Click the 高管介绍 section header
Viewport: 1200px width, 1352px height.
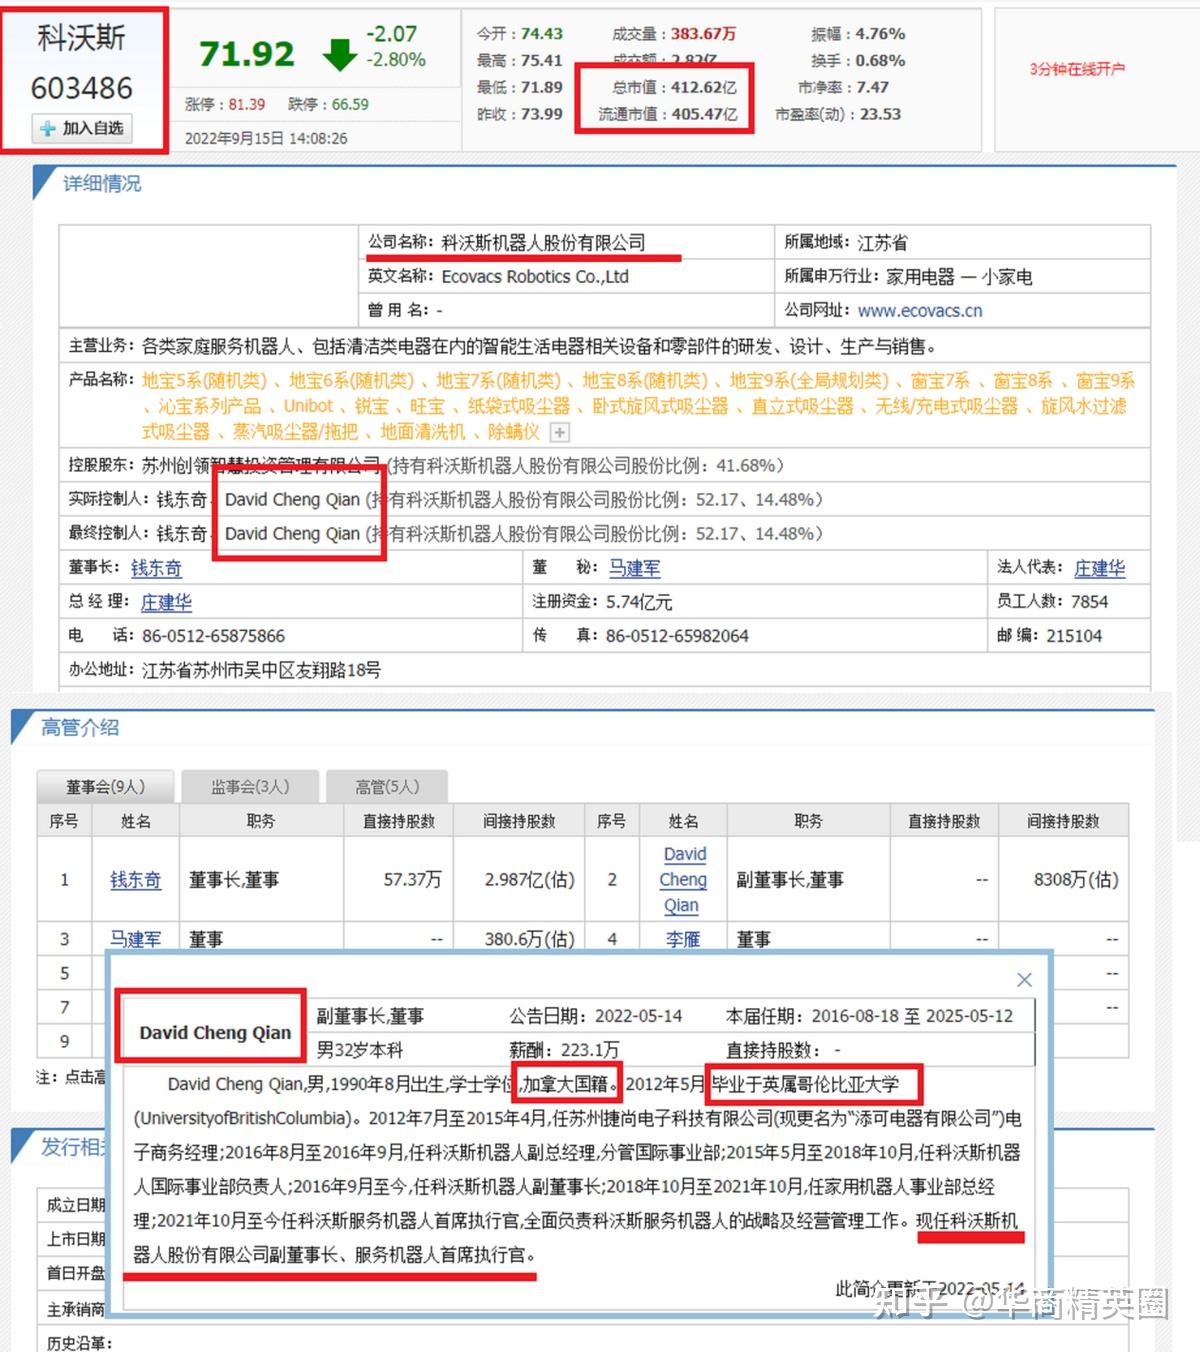coord(80,727)
